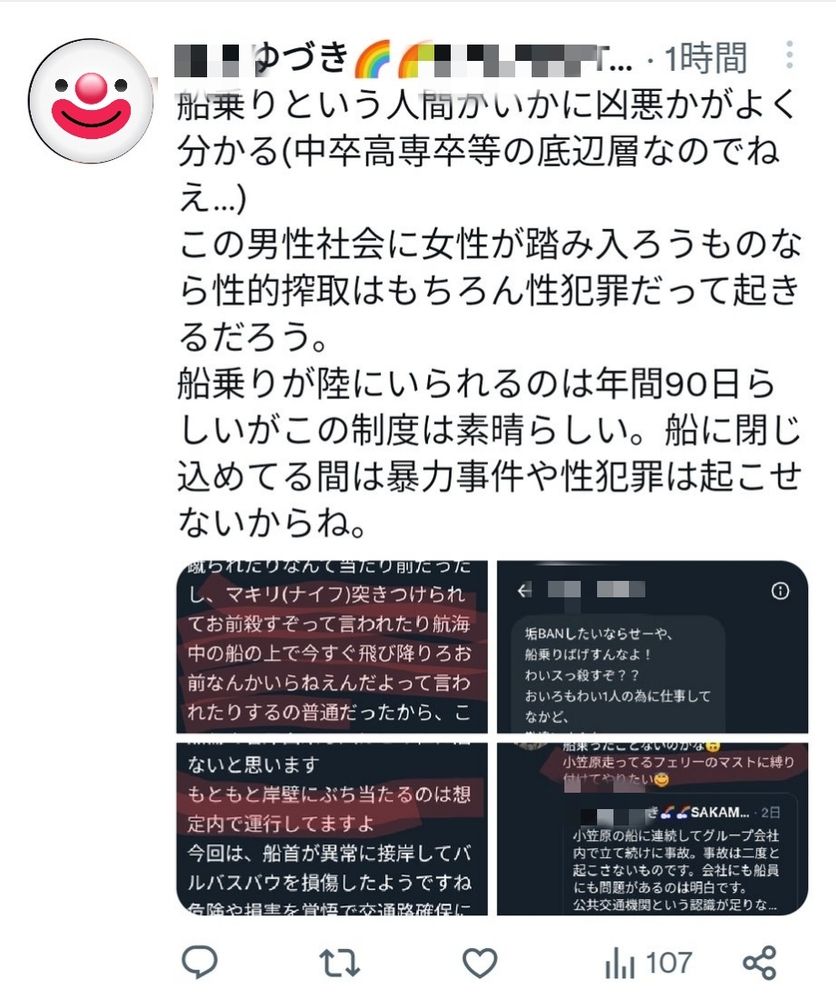The image size is (836, 1000).
Task: Select the tweet text starting 船乗りという人間
Action: (486, 151)
